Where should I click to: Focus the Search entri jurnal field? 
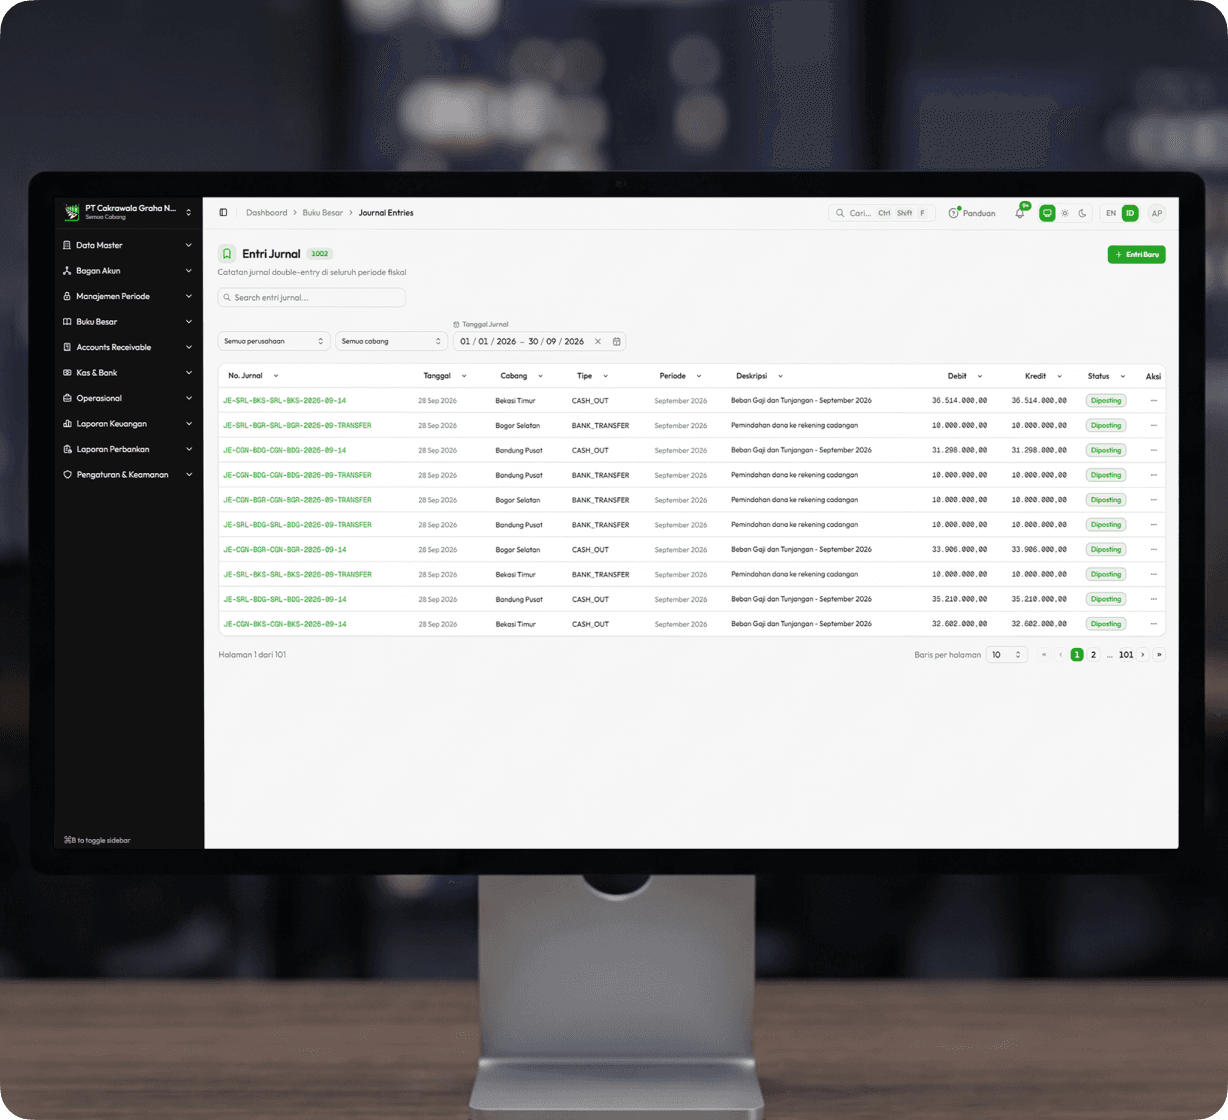click(312, 298)
